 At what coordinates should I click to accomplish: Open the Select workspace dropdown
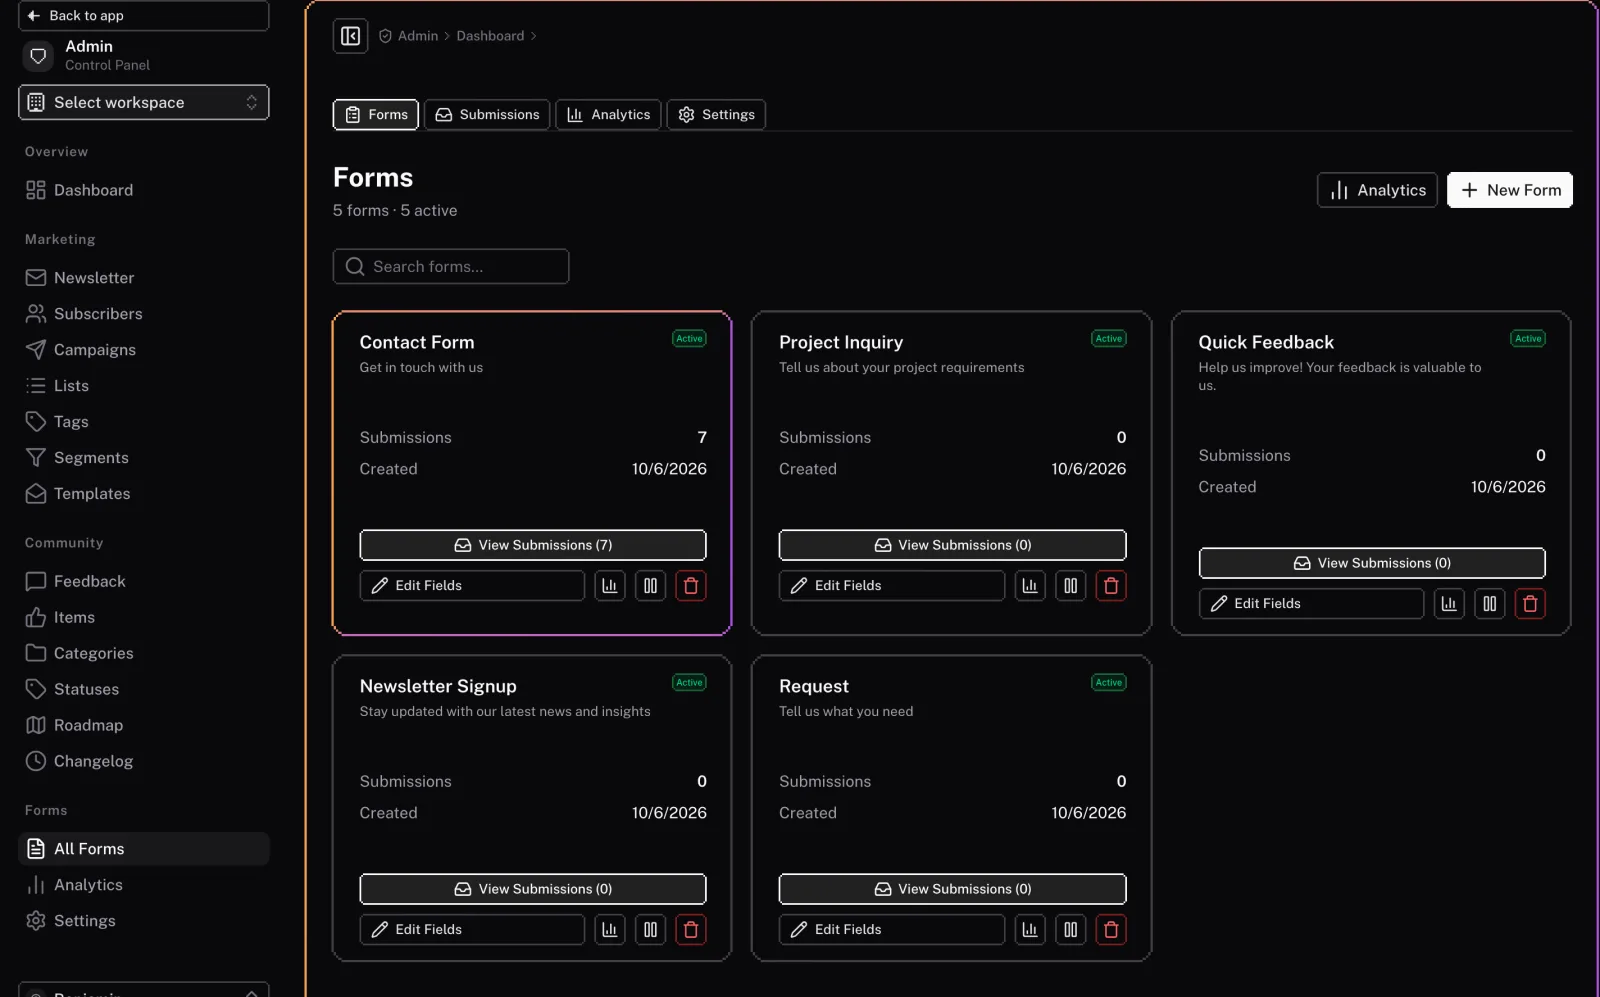click(144, 102)
